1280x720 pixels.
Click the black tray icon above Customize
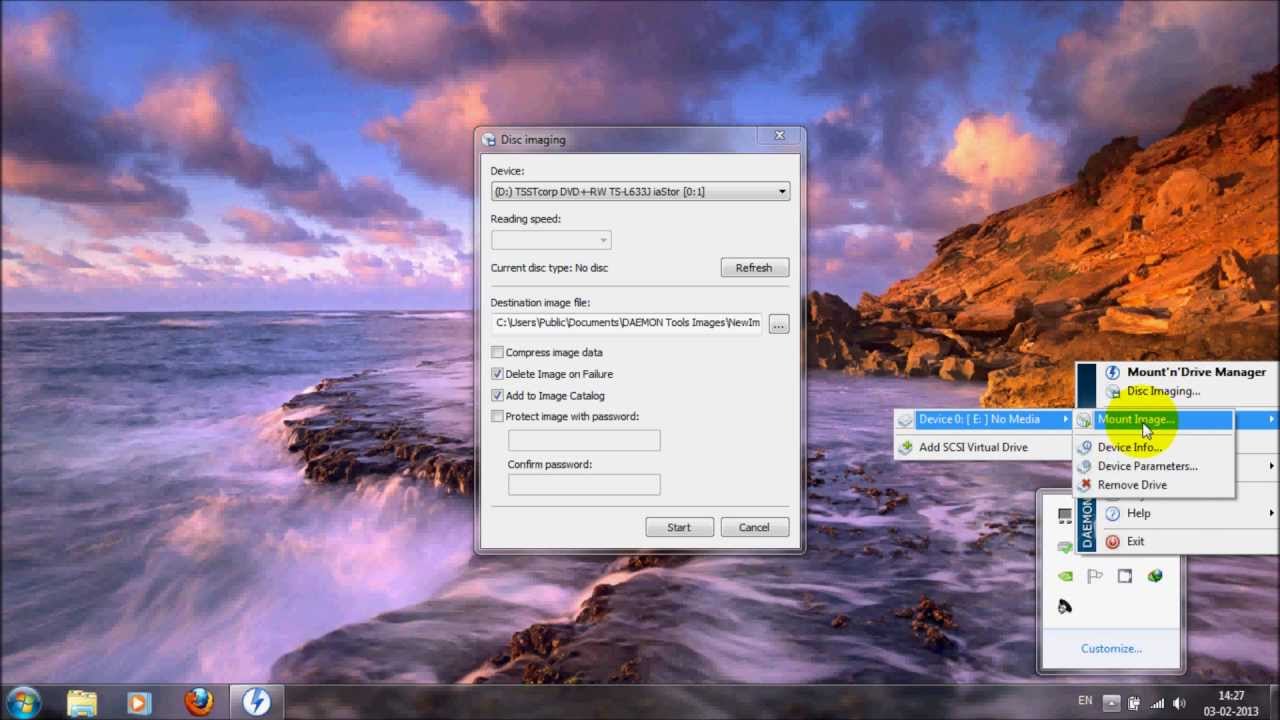[x=1065, y=606]
